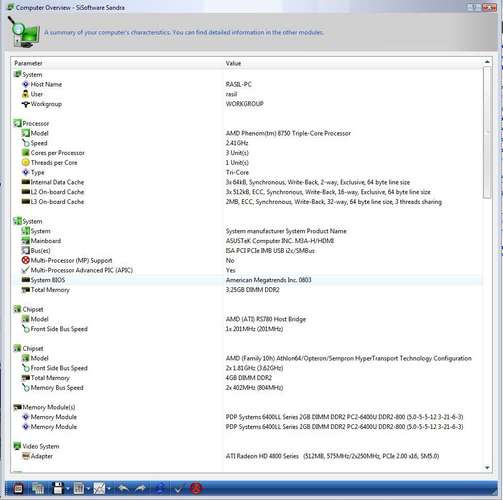503x500 pixels.
Task: Click the first PDP Systems Memory Module value
Action: click(x=344, y=417)
